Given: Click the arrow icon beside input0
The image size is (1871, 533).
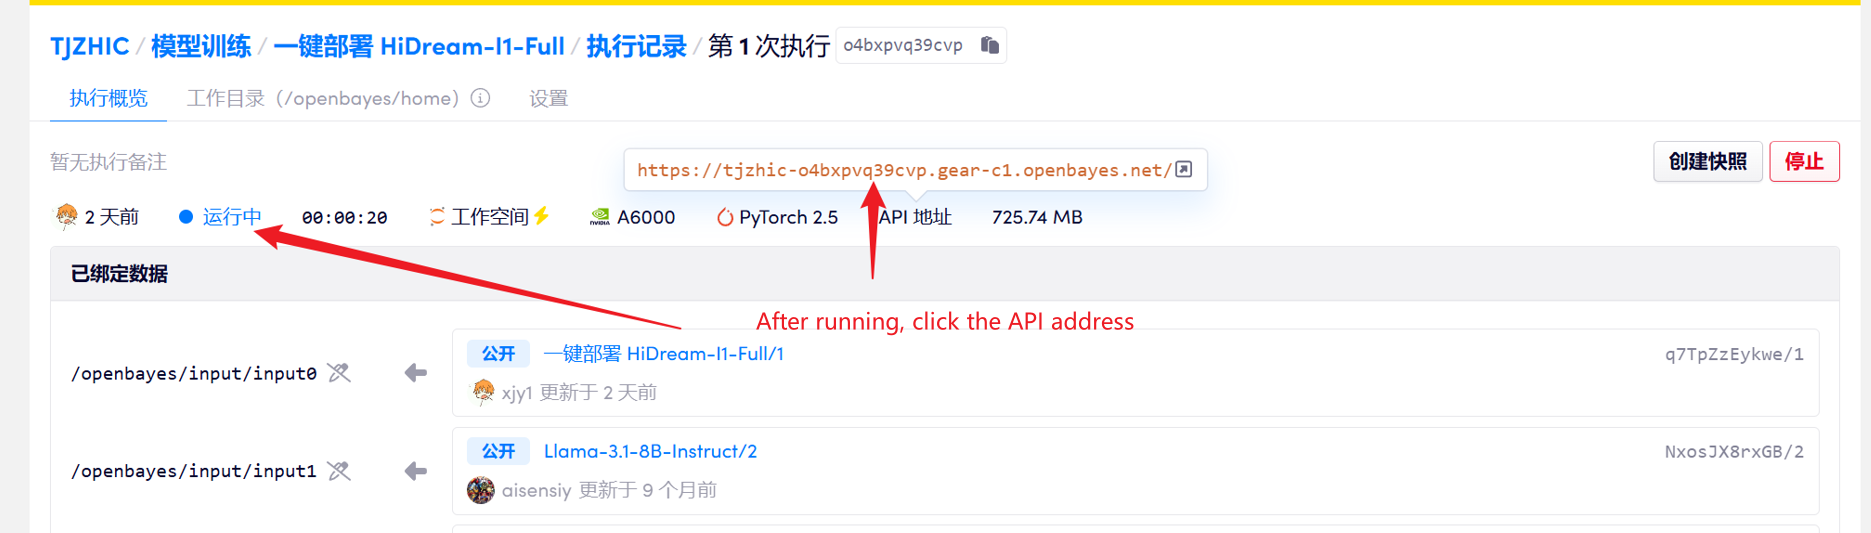Looking at the screenshot, I should 415,373.
